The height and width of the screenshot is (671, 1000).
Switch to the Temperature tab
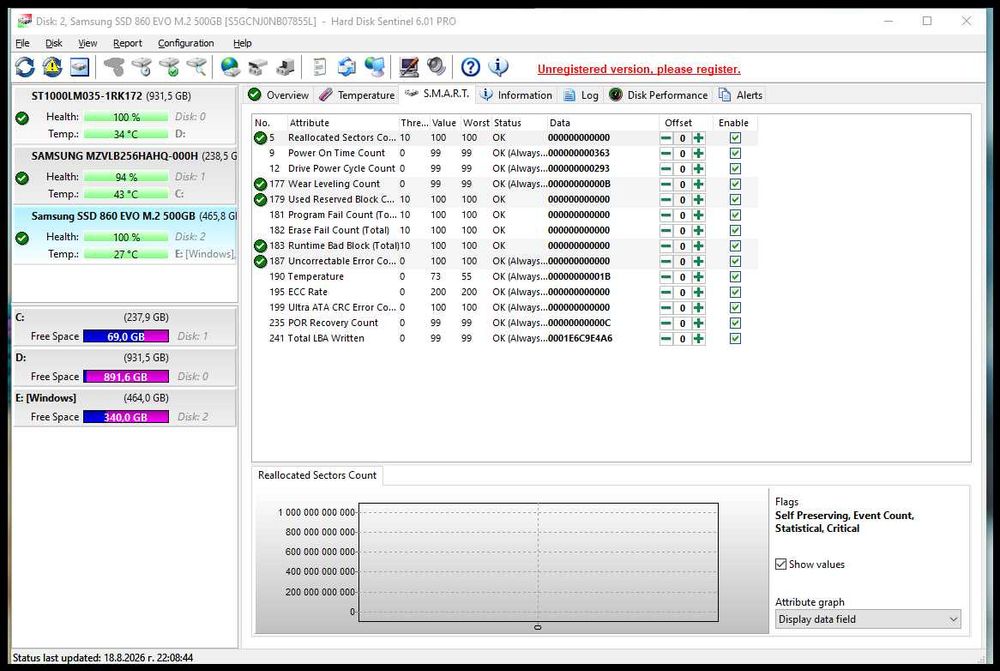[357, 94]
